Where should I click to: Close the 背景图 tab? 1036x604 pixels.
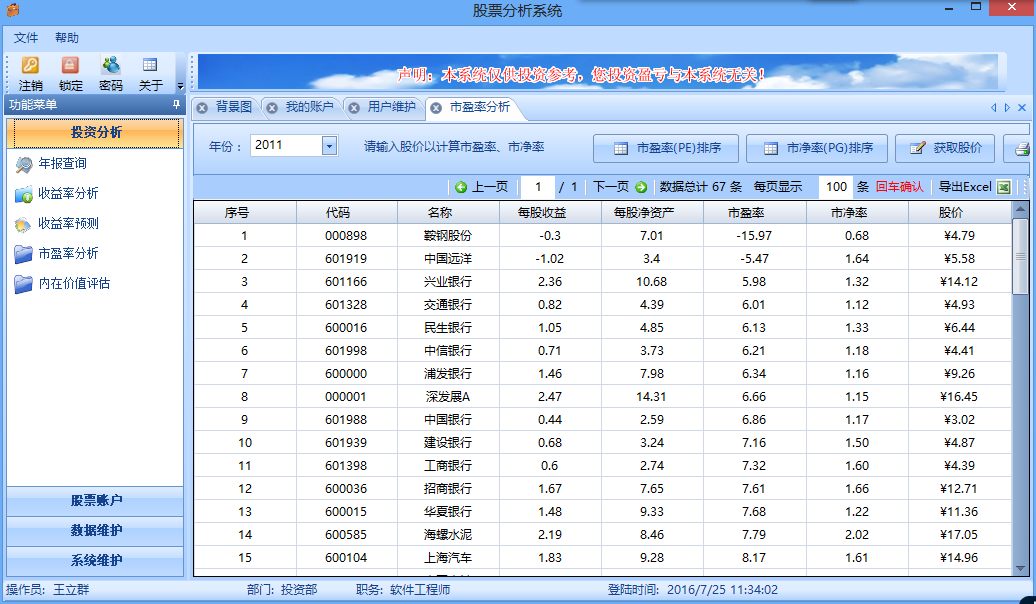(x=202, y=108)
